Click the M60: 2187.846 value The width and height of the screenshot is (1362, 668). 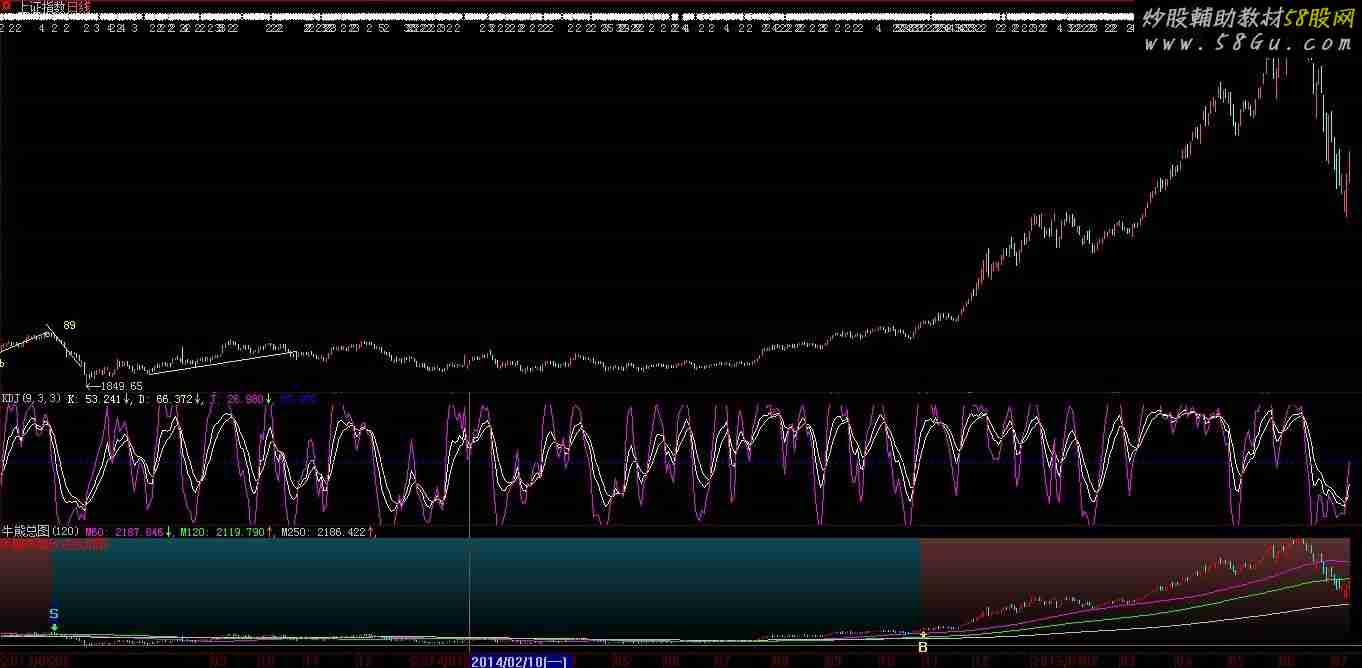pos(129,532)
